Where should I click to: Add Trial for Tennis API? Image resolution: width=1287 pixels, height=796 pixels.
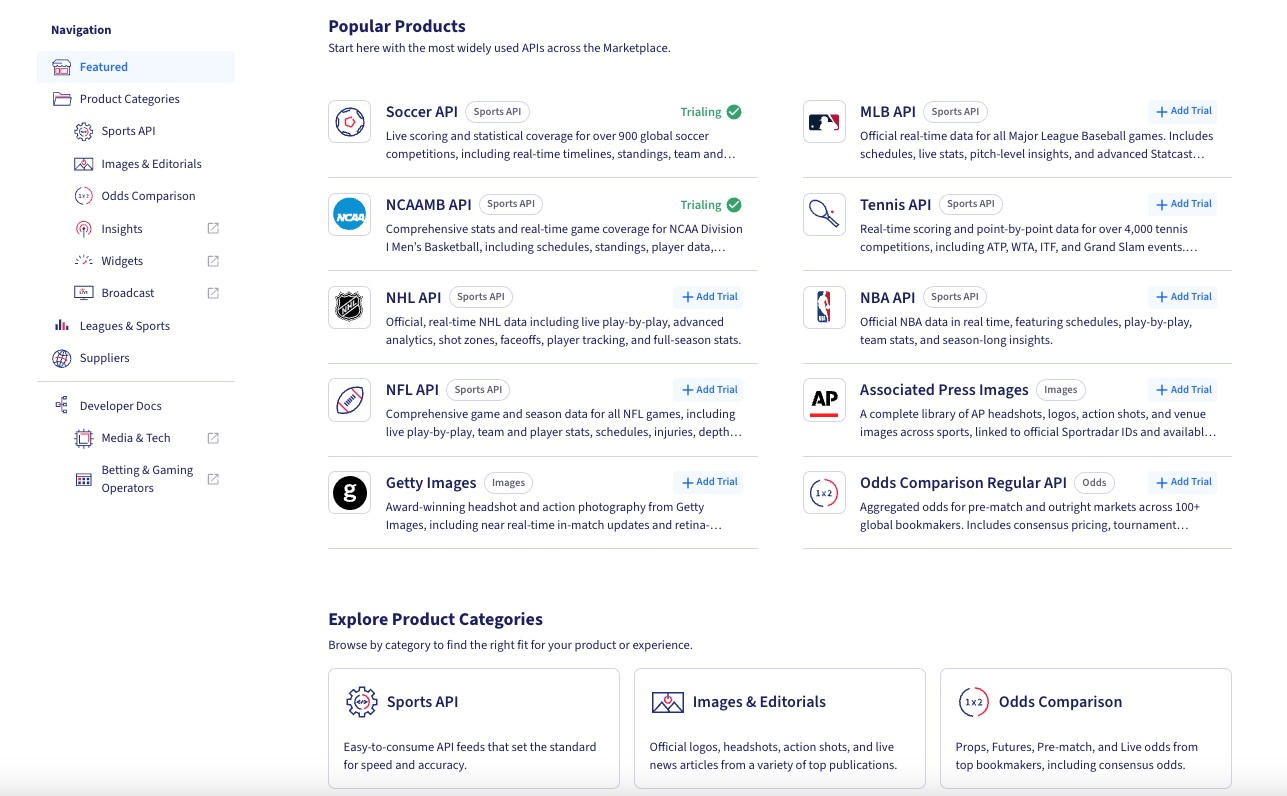[1183, 204]
